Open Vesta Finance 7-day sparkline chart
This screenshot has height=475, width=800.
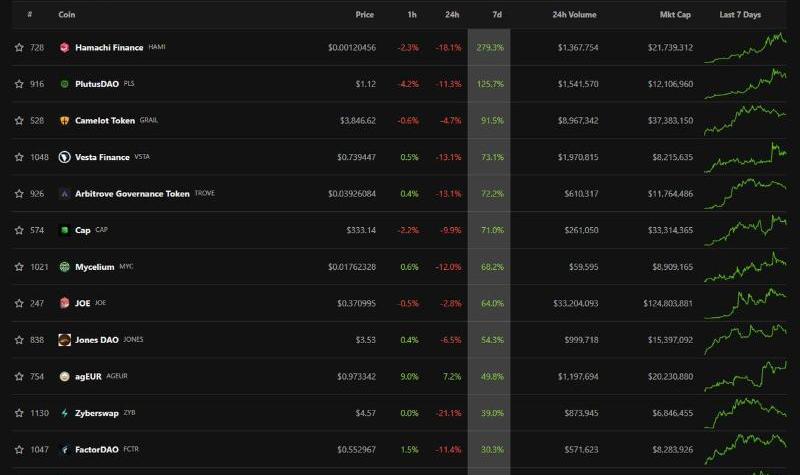click(x=745, y=157)
